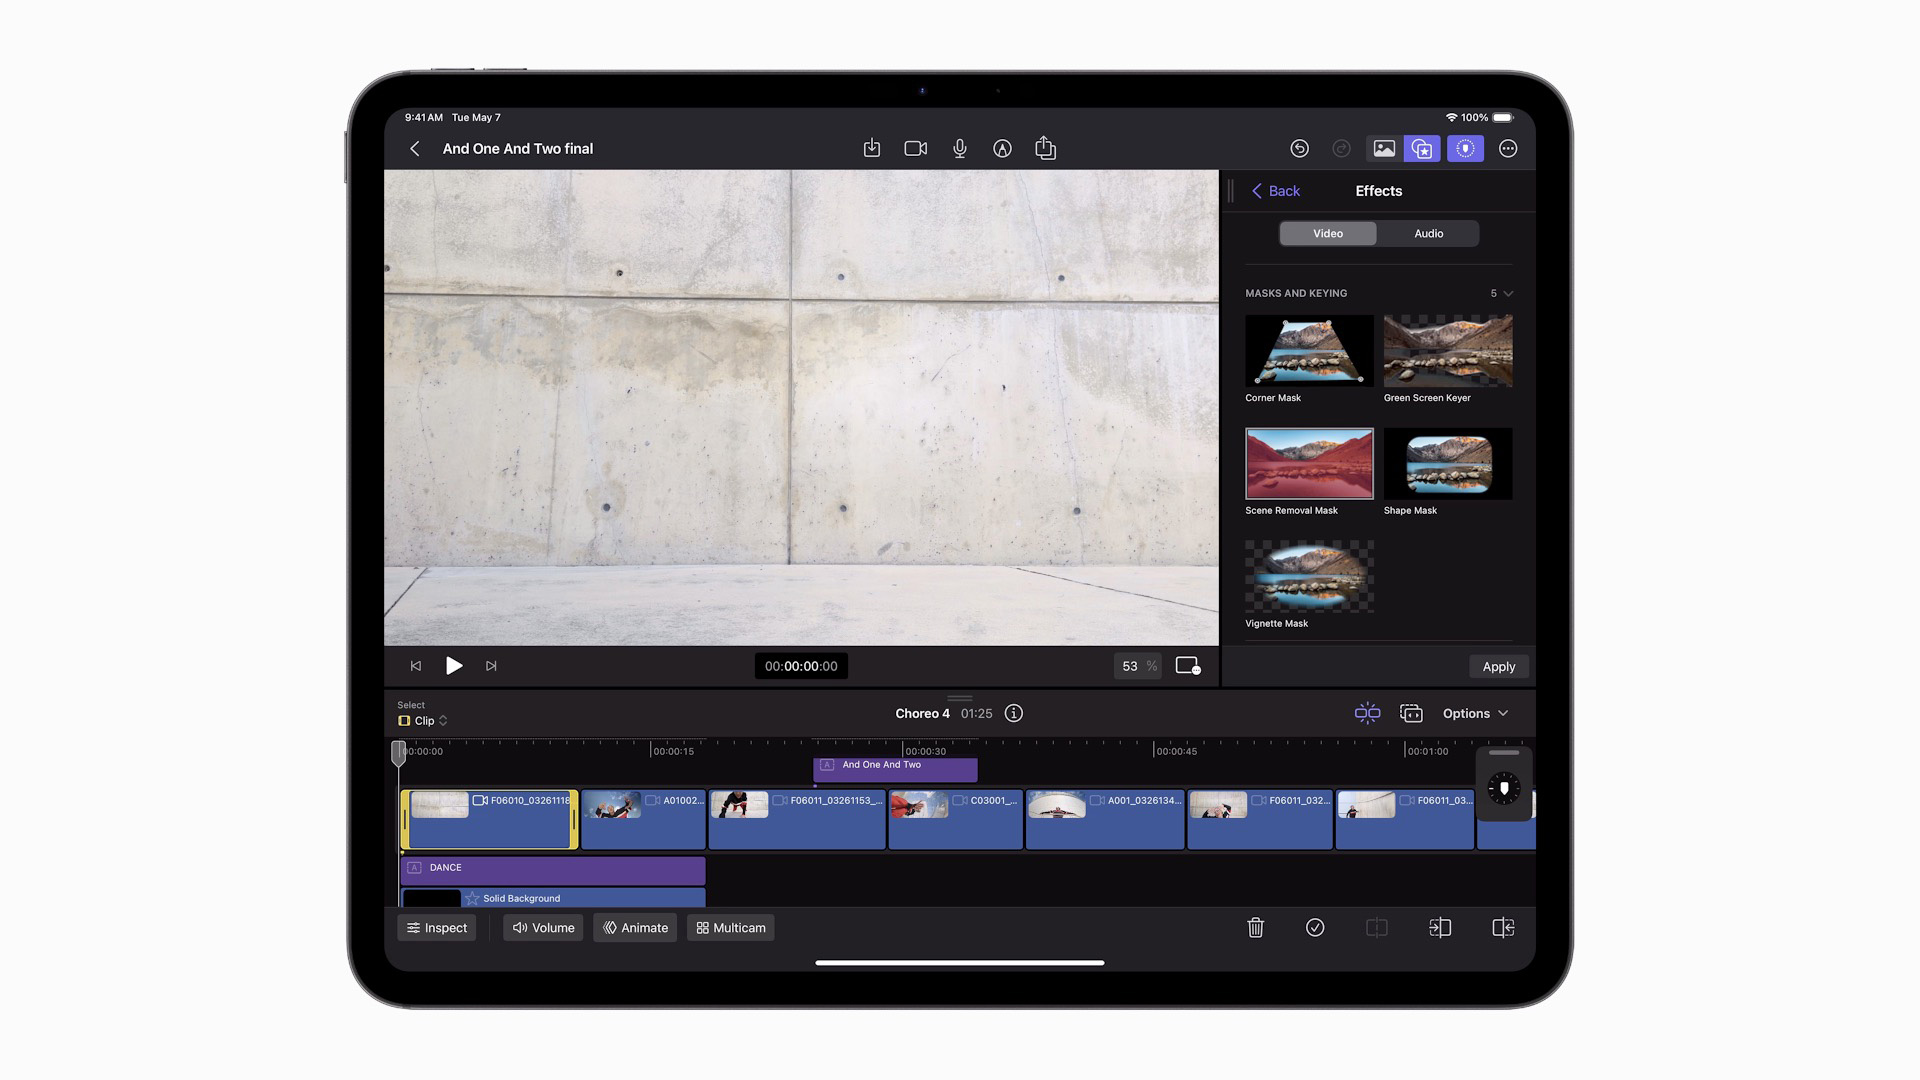
Task: Click the undo icon
Action: 1299,148
